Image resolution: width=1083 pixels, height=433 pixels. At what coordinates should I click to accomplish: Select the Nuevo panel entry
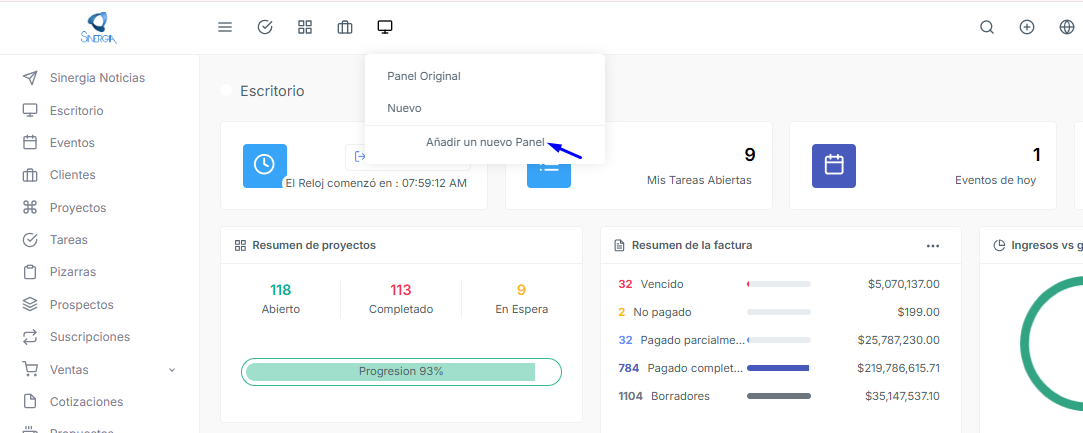(404, 108)
